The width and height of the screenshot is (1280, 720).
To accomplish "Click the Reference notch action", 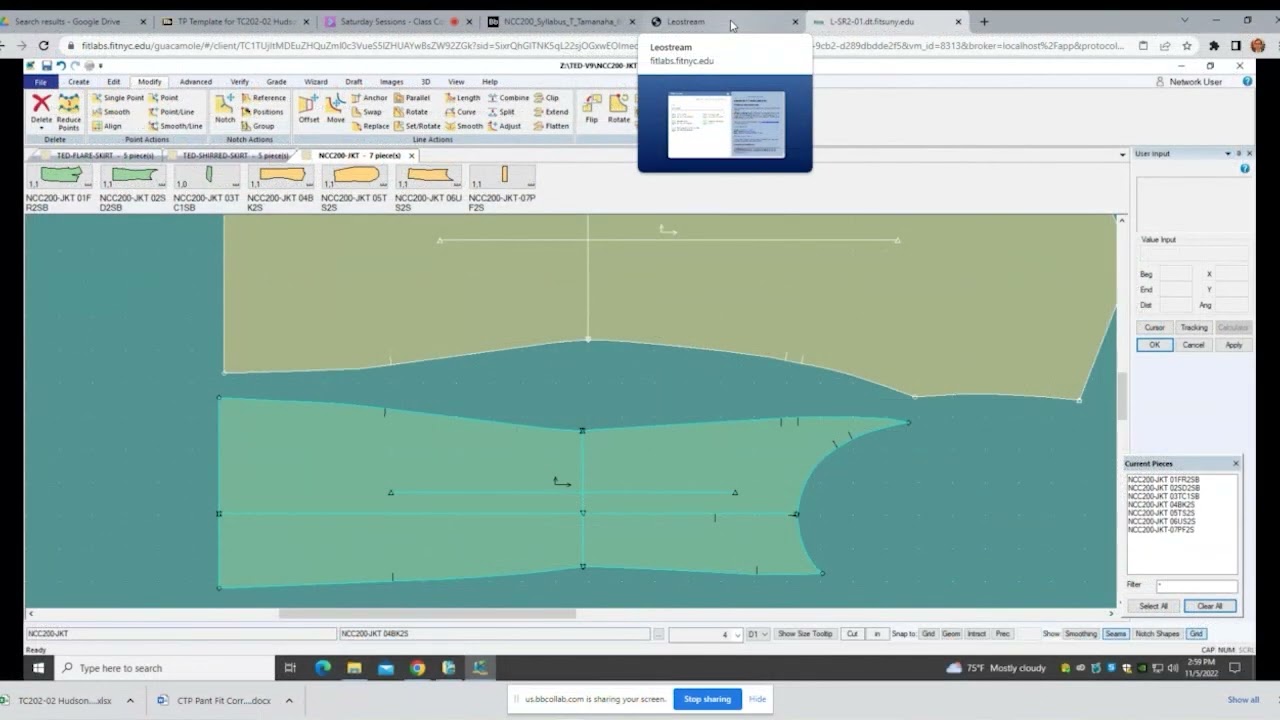I will (x=263, y=98).
